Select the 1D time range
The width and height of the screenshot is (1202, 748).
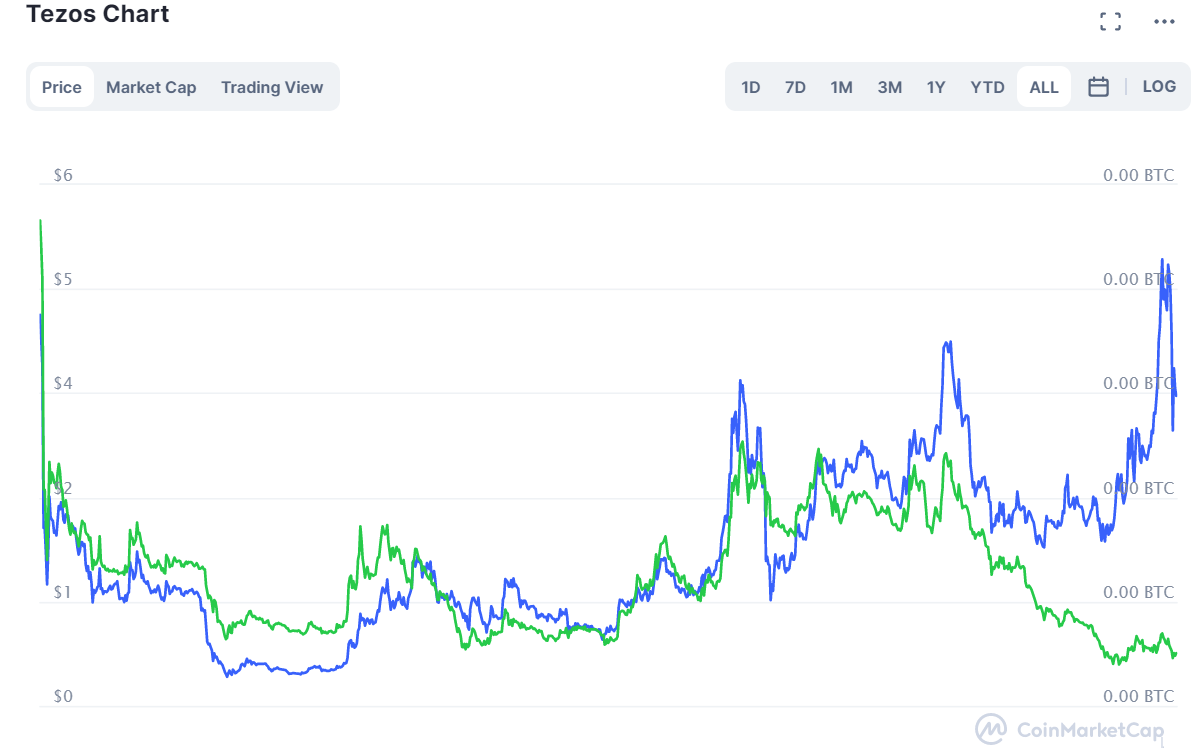click(751, 87)
